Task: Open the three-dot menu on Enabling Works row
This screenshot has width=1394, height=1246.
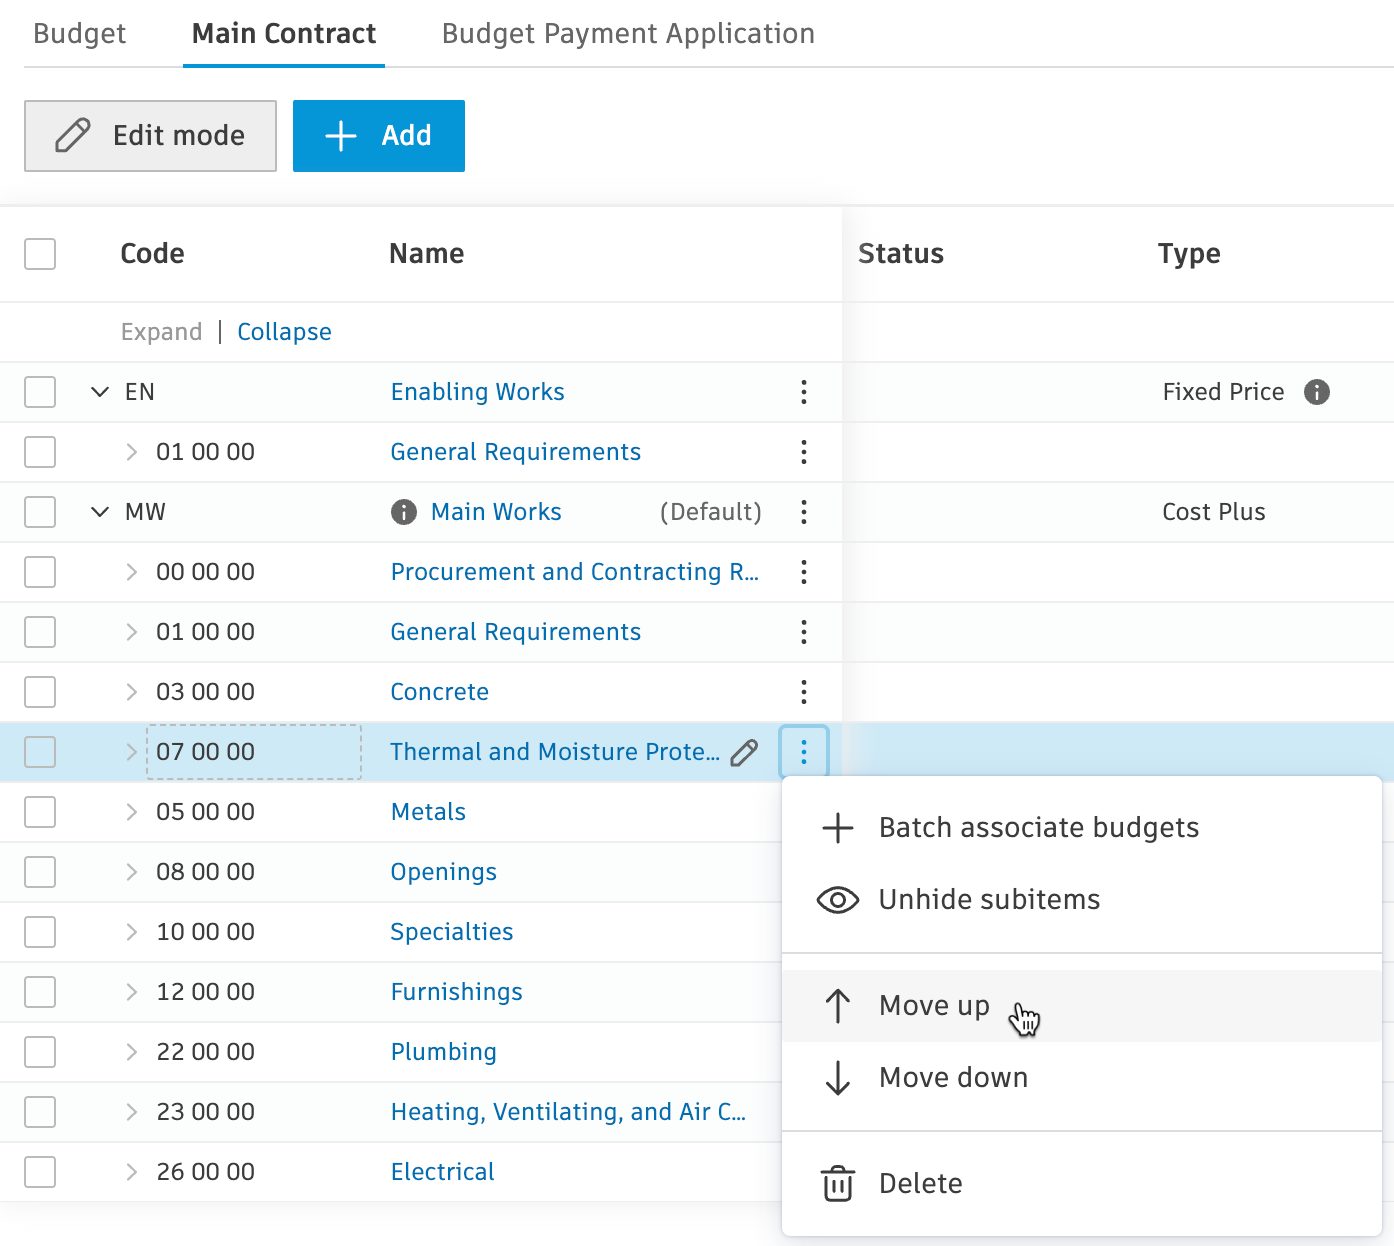Action: click(x=804, y=392)
